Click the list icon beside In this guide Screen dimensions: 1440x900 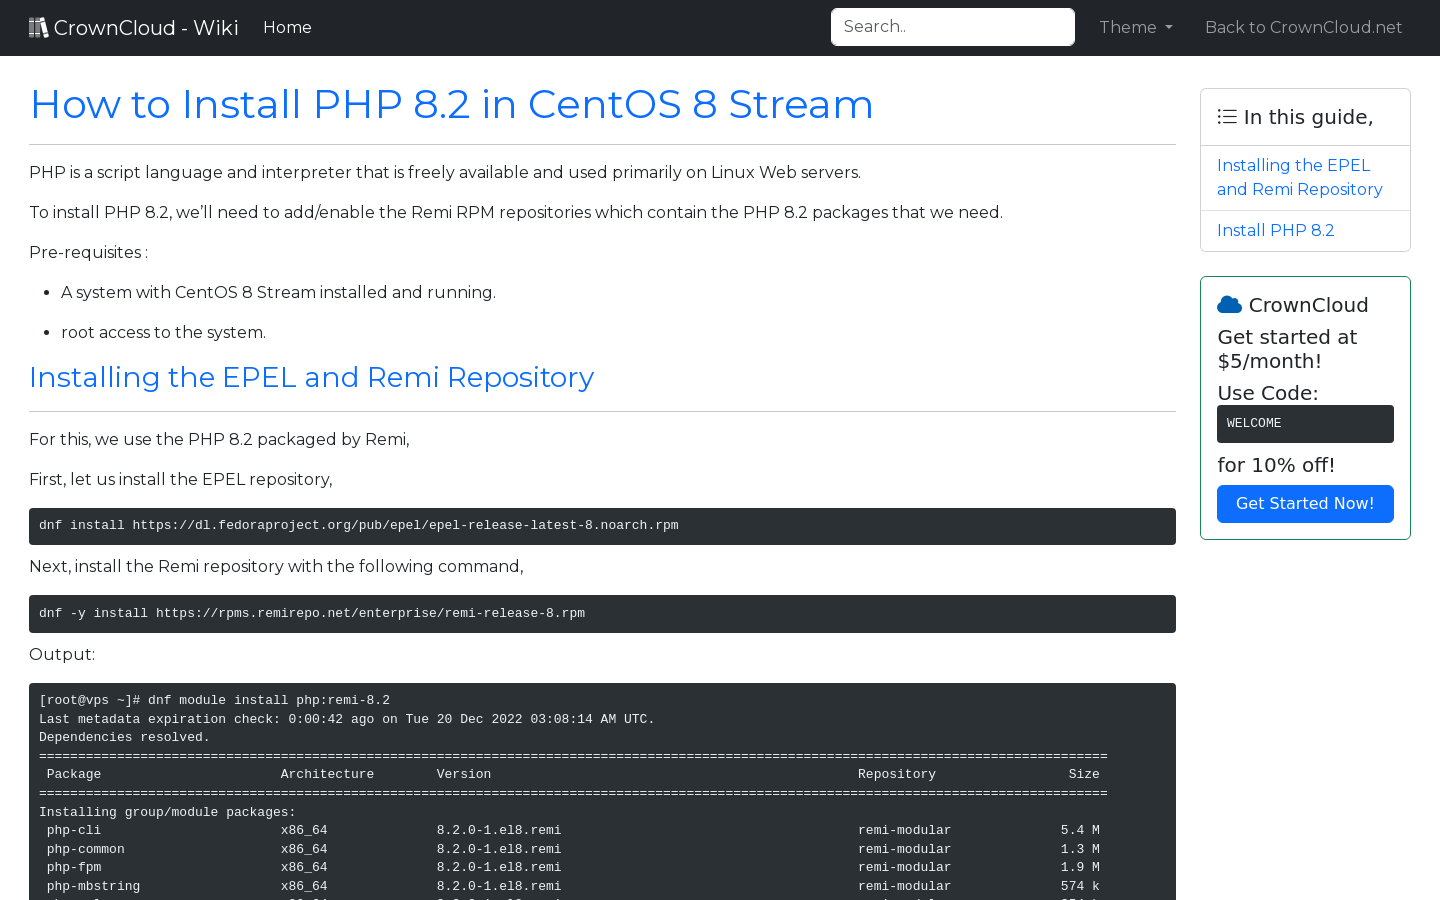pyautogui.click(x=1227, y=117)
